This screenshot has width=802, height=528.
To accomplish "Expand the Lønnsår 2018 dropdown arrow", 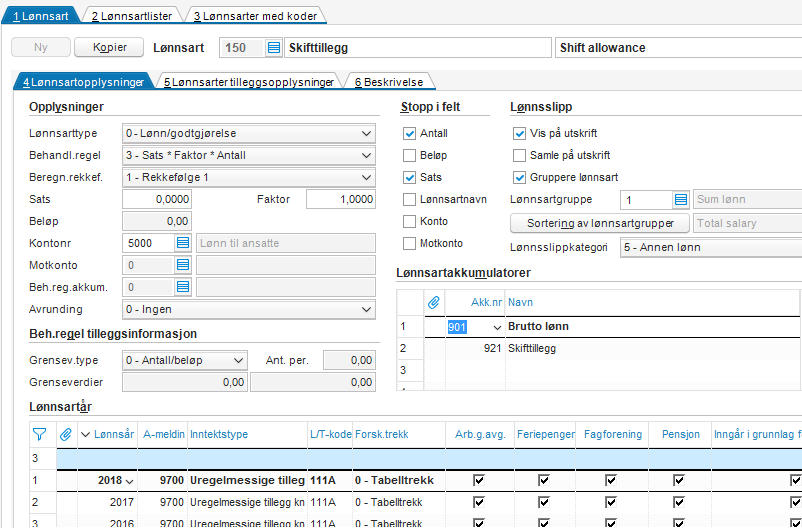I will 129,481.
